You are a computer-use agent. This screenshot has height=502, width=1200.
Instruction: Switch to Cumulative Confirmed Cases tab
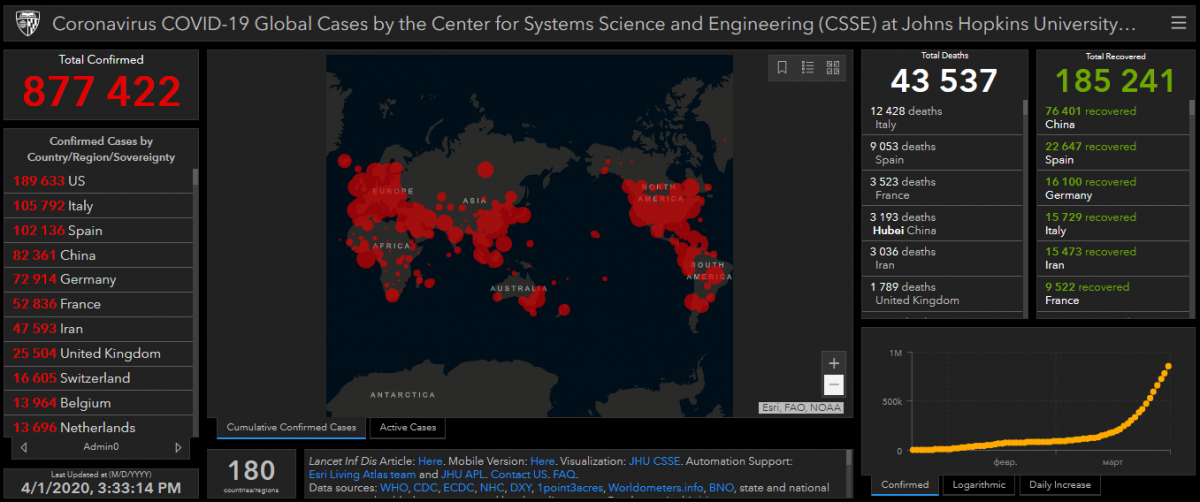click(x=291, y=427)
